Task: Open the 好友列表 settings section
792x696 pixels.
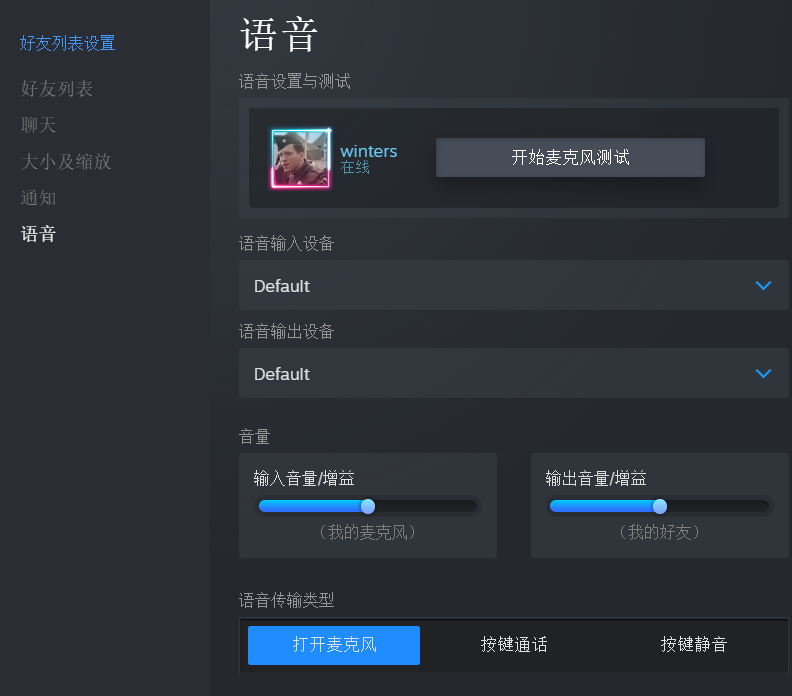Action: 57,89
